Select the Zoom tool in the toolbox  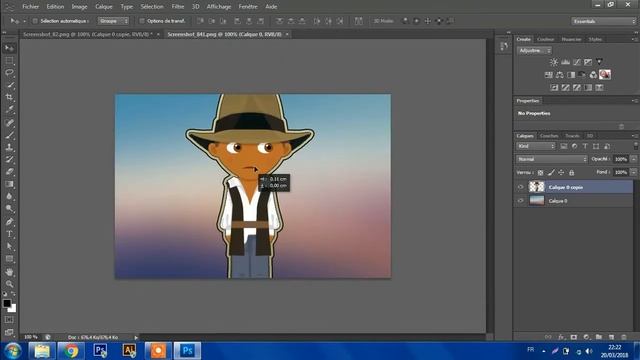tap(9, 284)
